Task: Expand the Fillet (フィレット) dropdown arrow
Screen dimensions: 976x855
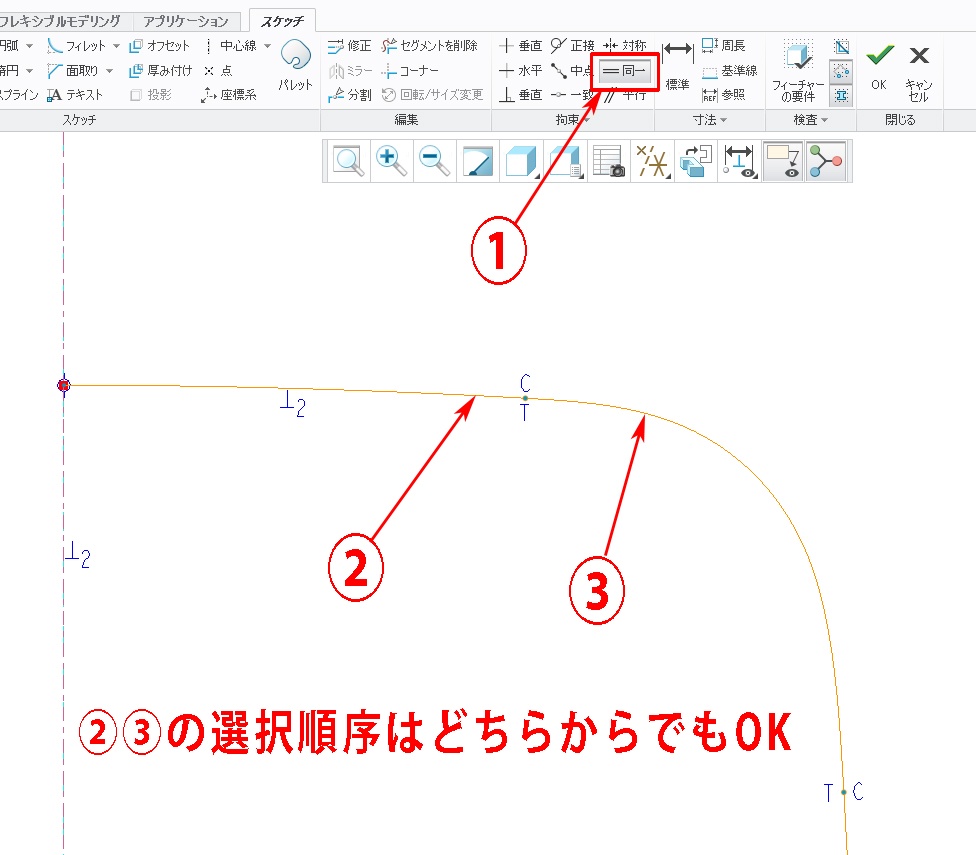Action: [x=116, y=46]
